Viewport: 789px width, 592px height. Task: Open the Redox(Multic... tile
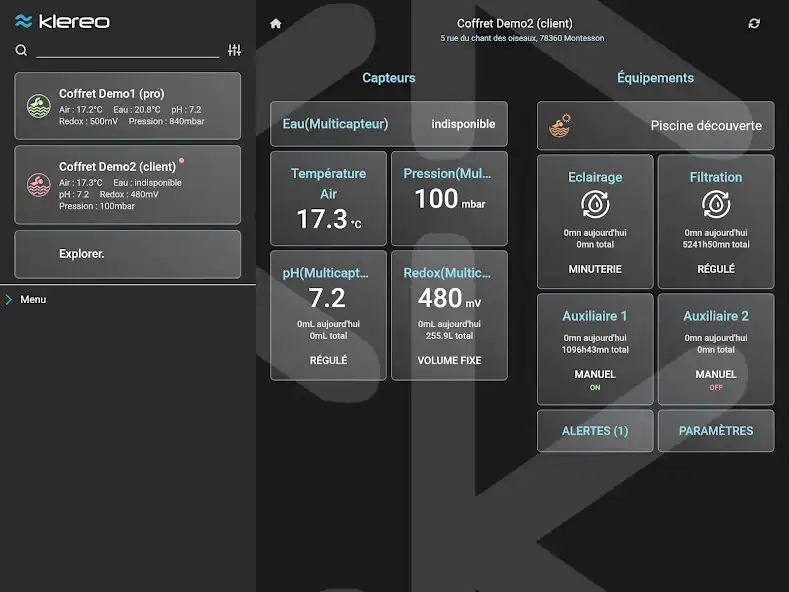coord(449,315)
